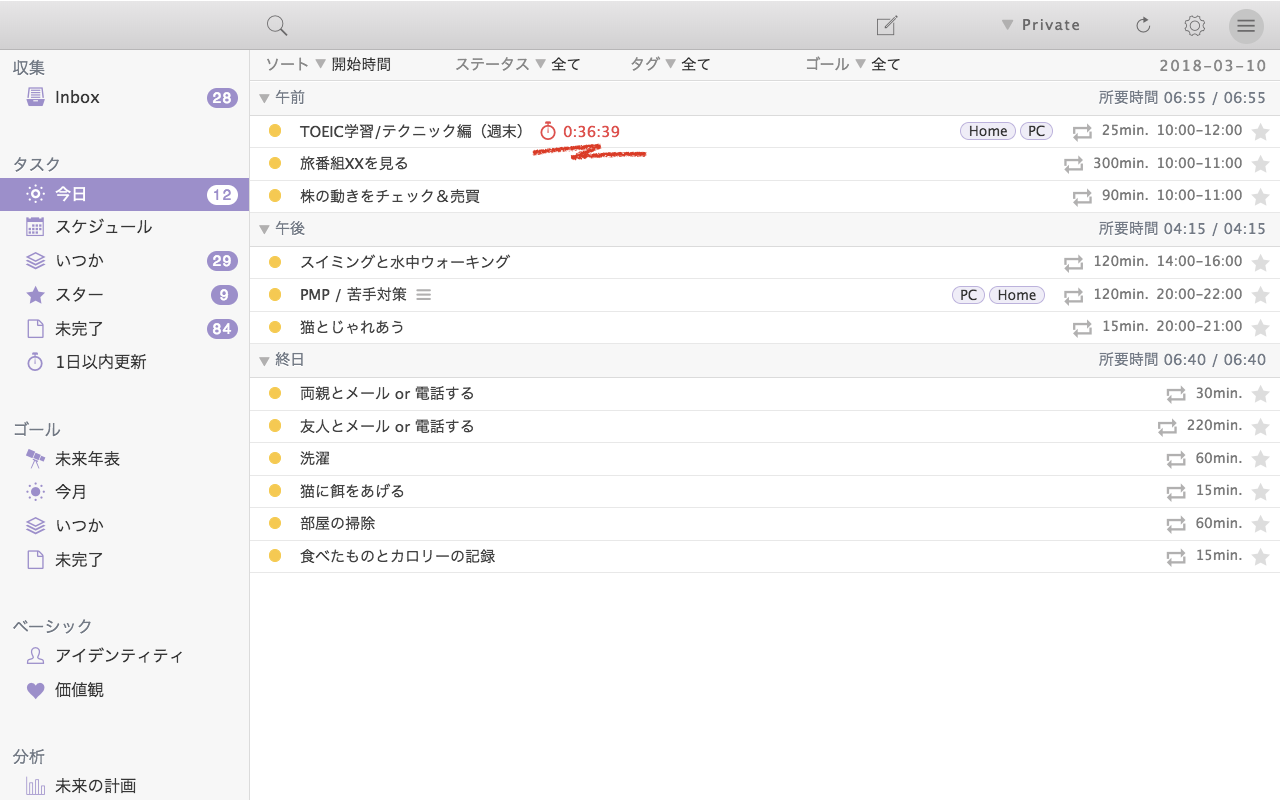This screenshot has width=1280, height=800.
Task: Select the 旅番組XXを見る task row
Action: coord(765,164)
